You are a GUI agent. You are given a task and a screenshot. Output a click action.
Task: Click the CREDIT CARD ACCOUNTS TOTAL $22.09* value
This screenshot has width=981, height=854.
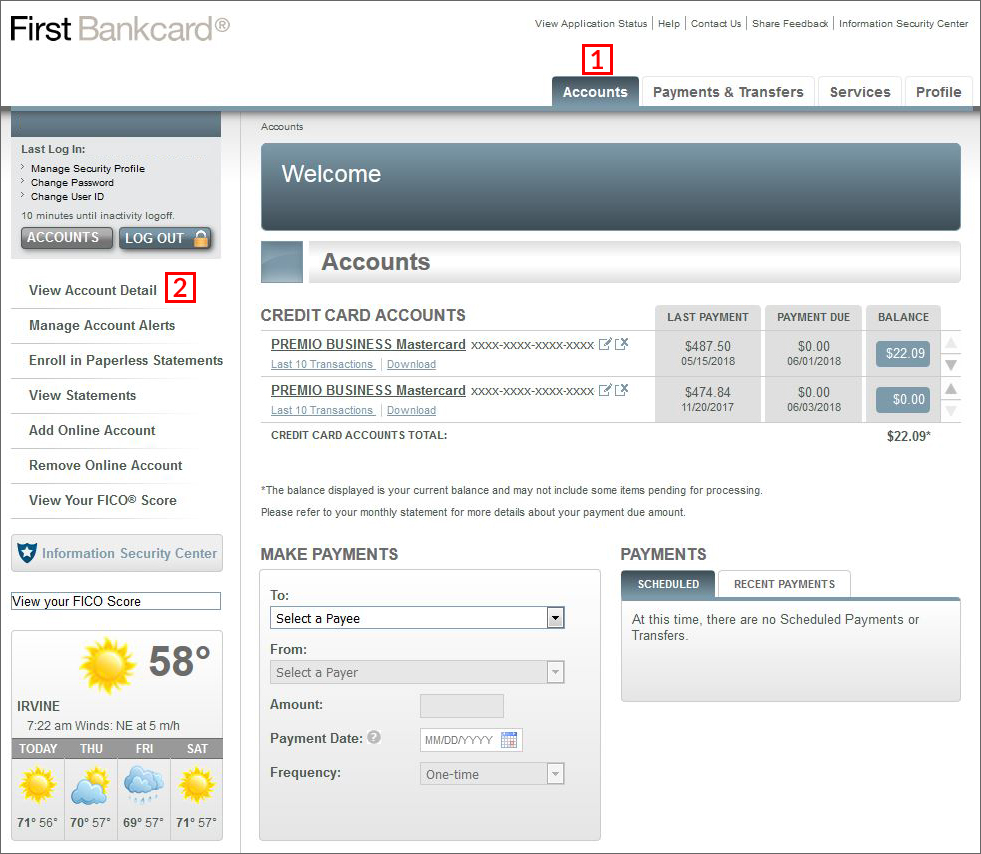tap(908, 436)
